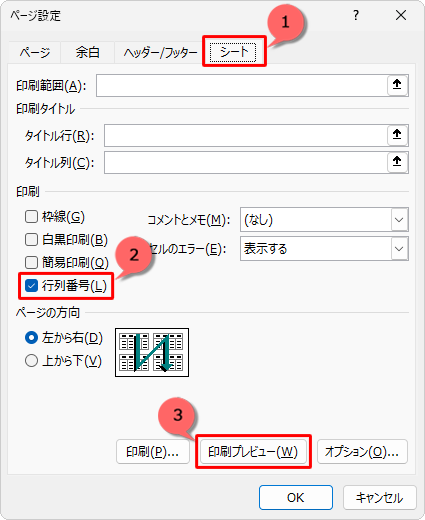Click into the タイトル列(C) input field

click(246, 162)
